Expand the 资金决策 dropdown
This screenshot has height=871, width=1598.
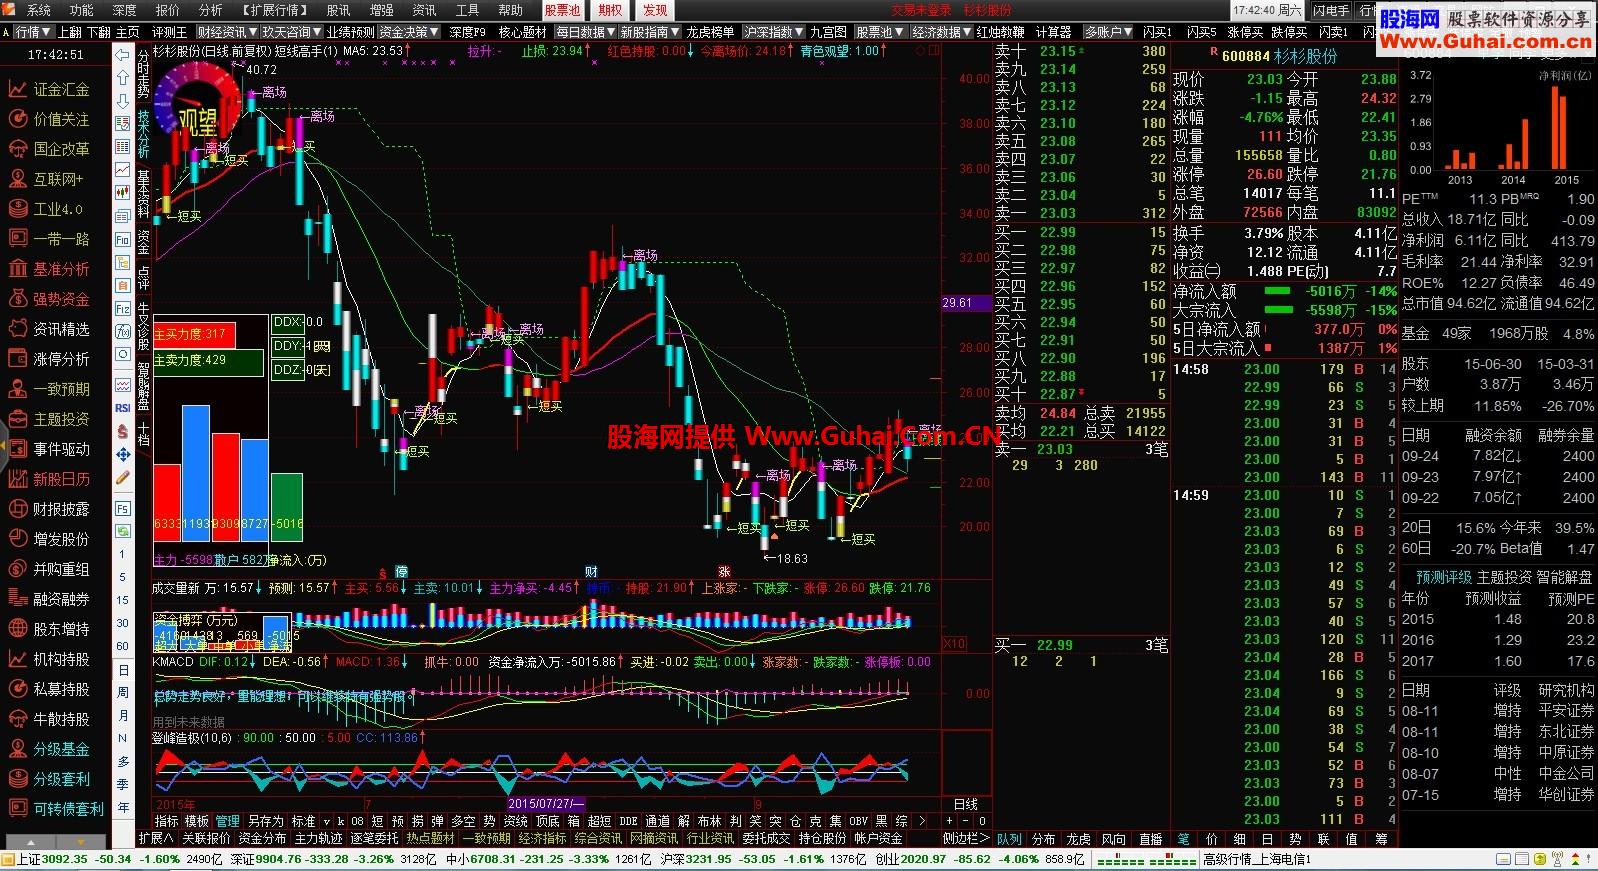tap(409, 32)
